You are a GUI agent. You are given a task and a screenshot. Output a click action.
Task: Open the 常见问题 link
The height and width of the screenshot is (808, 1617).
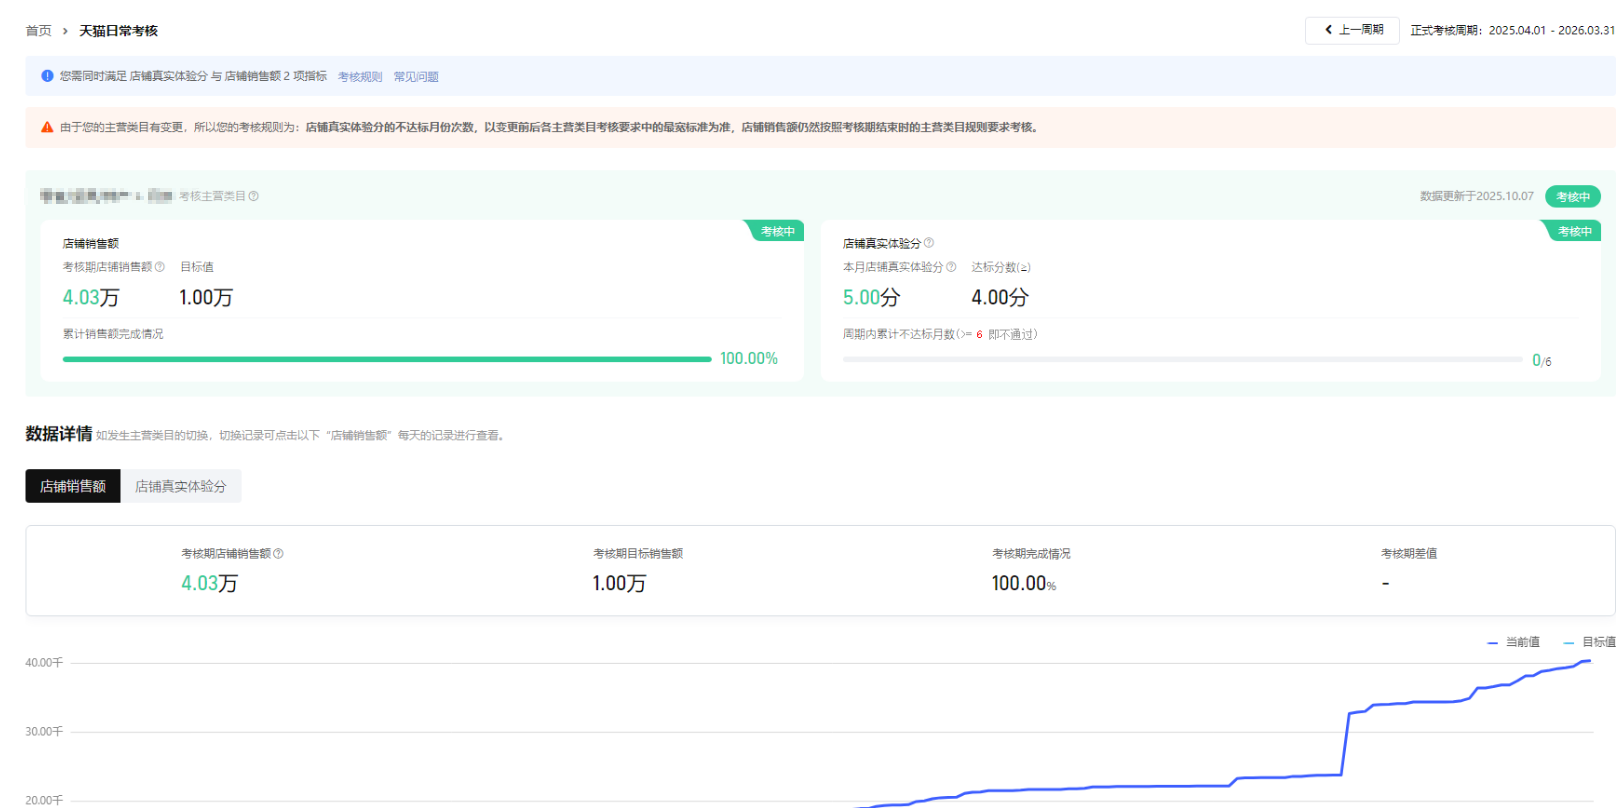pyautogui.click(x=416, y=77)
